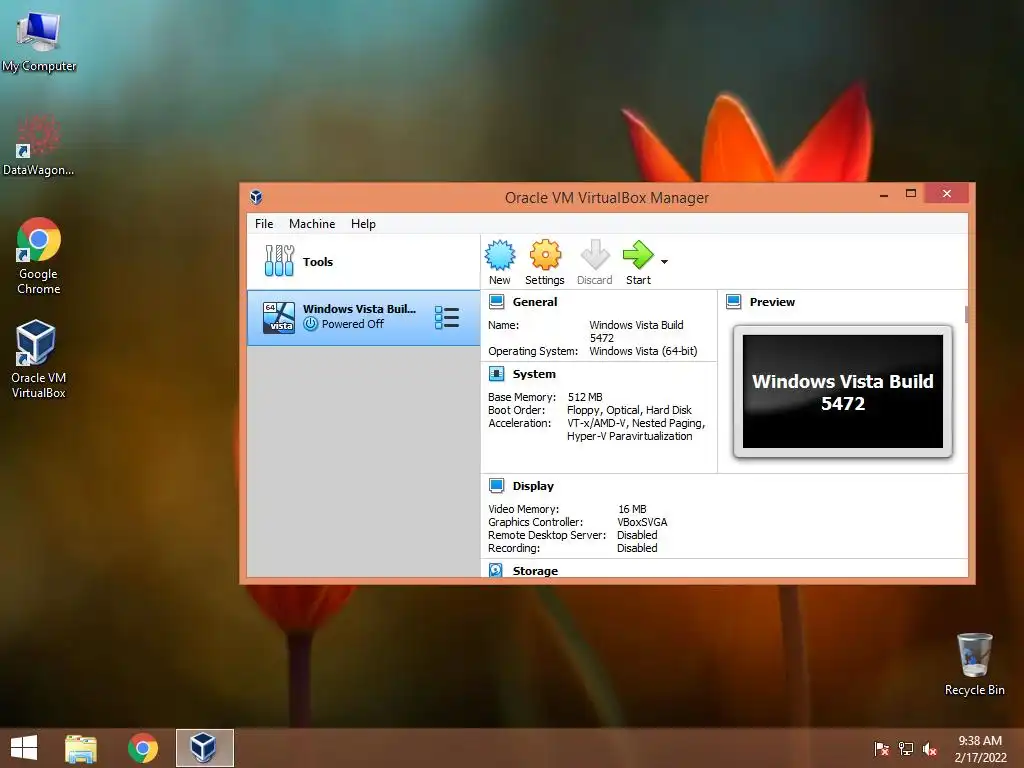Open the General section header link
This screenshot has height=768, width=1024.
[535, 302]
